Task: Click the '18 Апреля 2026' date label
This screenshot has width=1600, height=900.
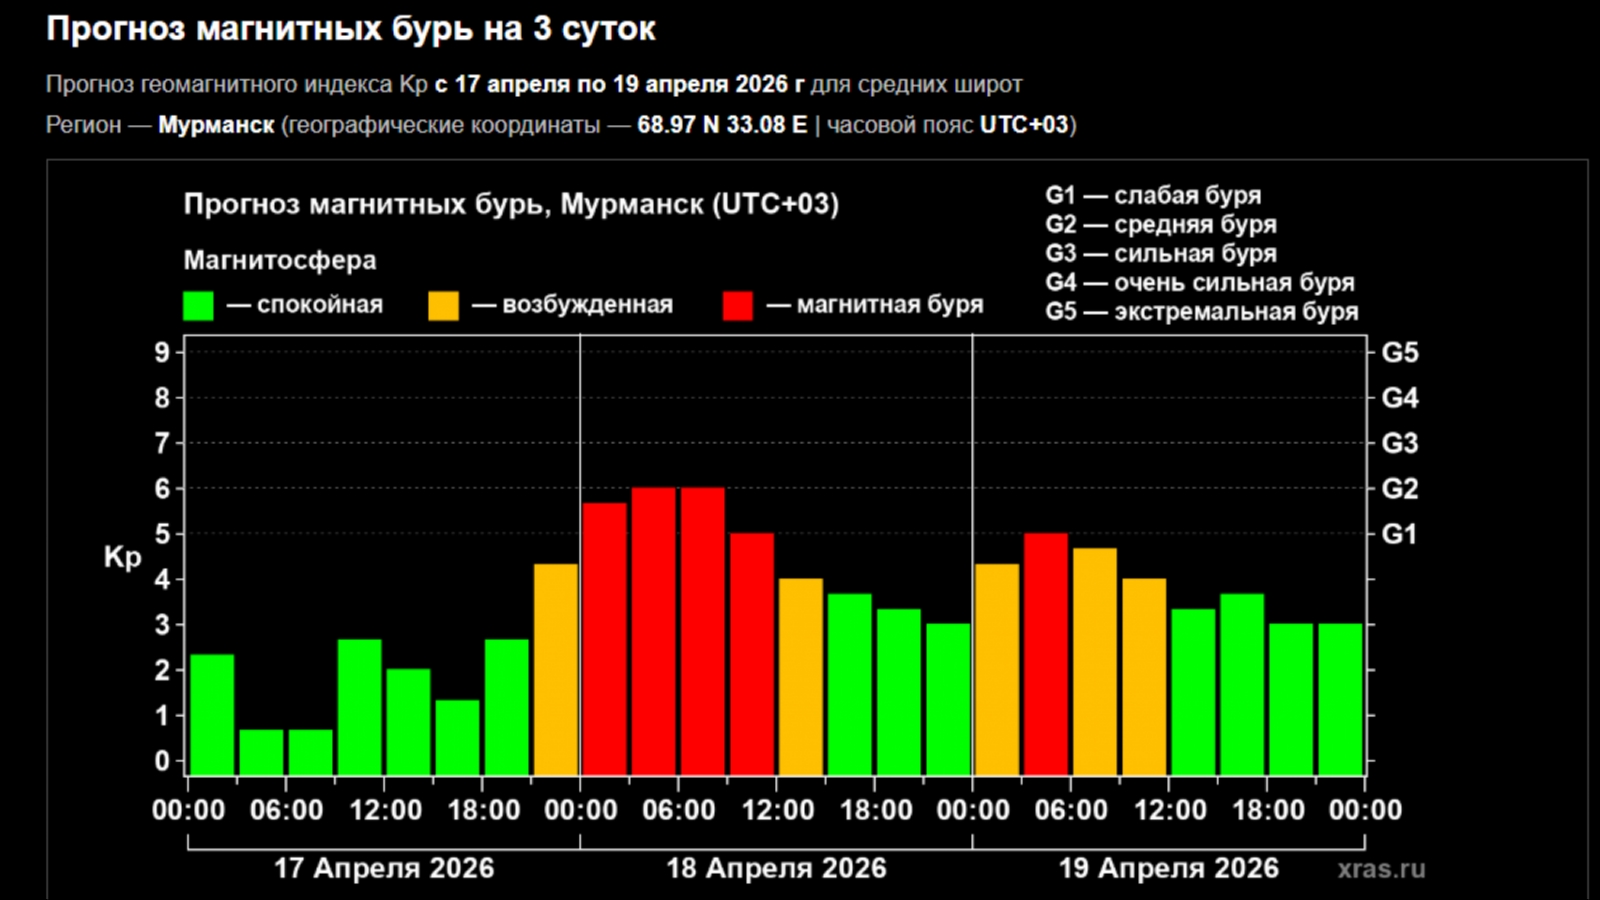Action: [776, 868]
